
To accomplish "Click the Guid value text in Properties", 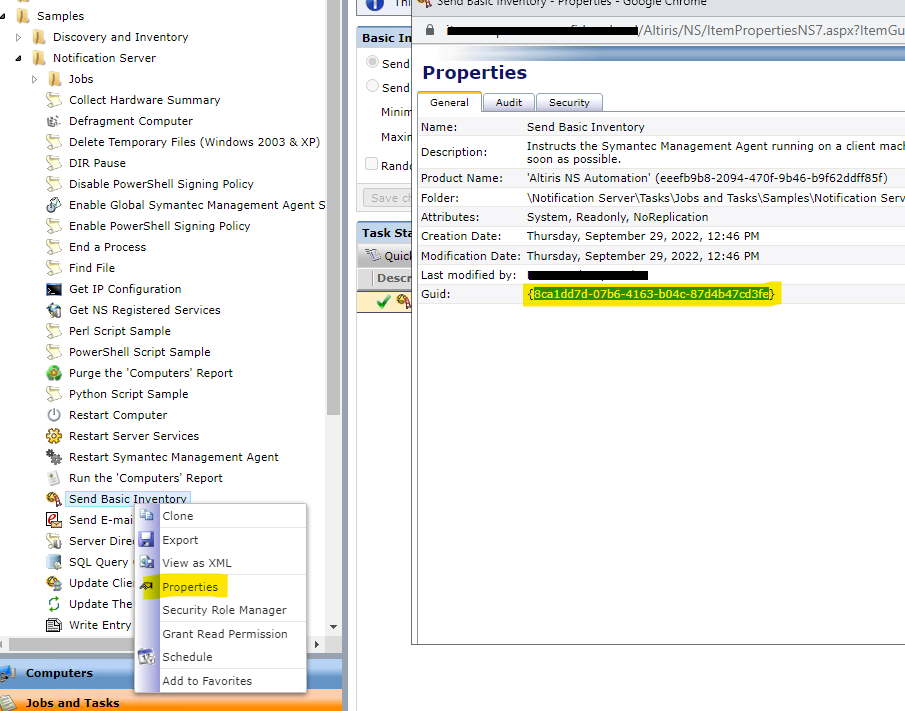I will (651, 294).
